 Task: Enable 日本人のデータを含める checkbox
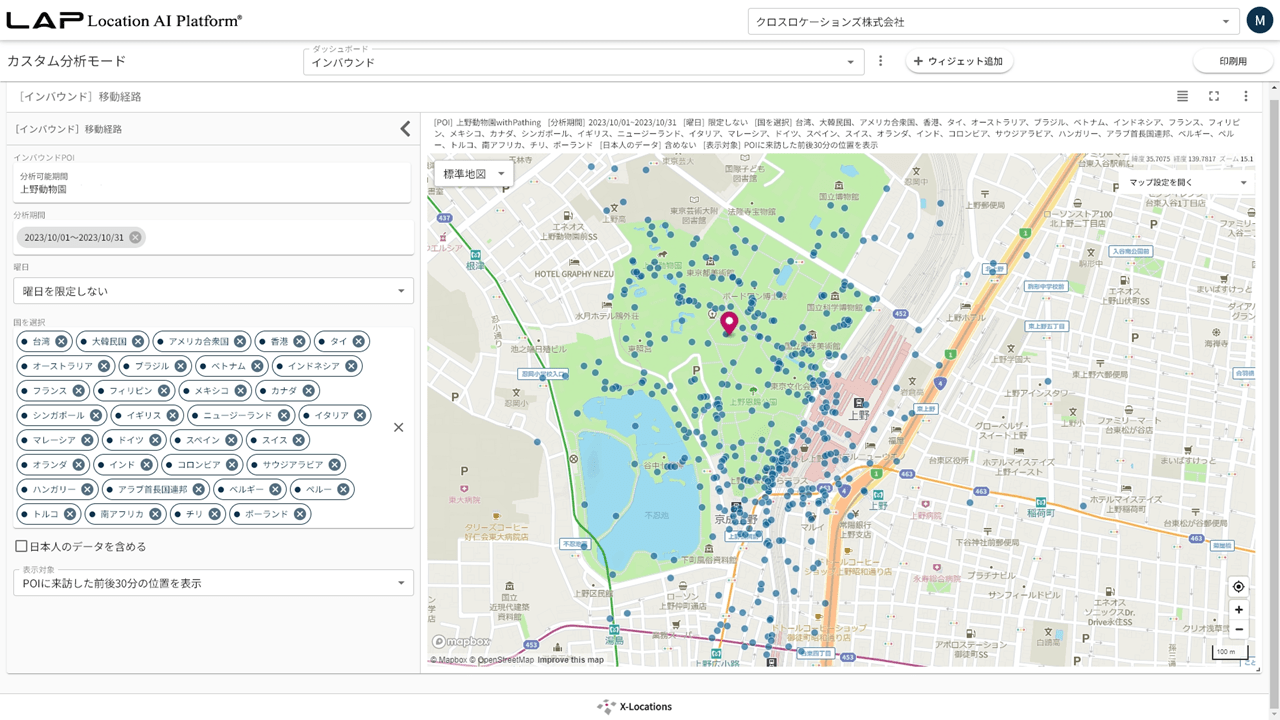coord(21,546)
